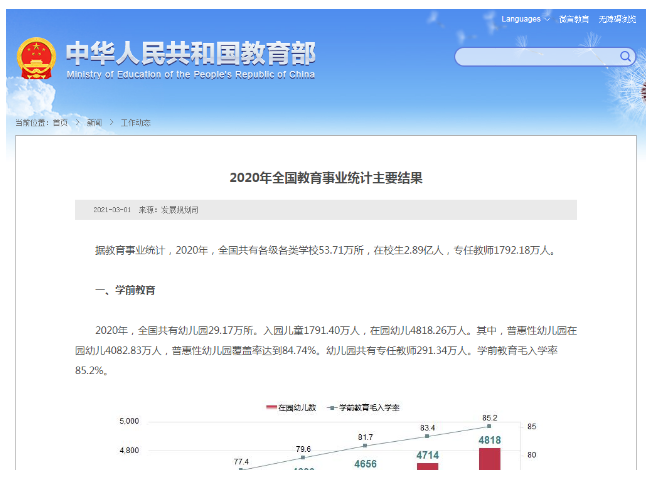Click the 5,000 left axis label
This screenshot has height=480, width=651.
129,421
